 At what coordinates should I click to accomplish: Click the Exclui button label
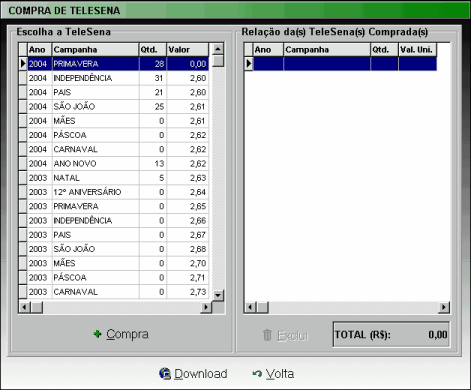click(292, 335)
